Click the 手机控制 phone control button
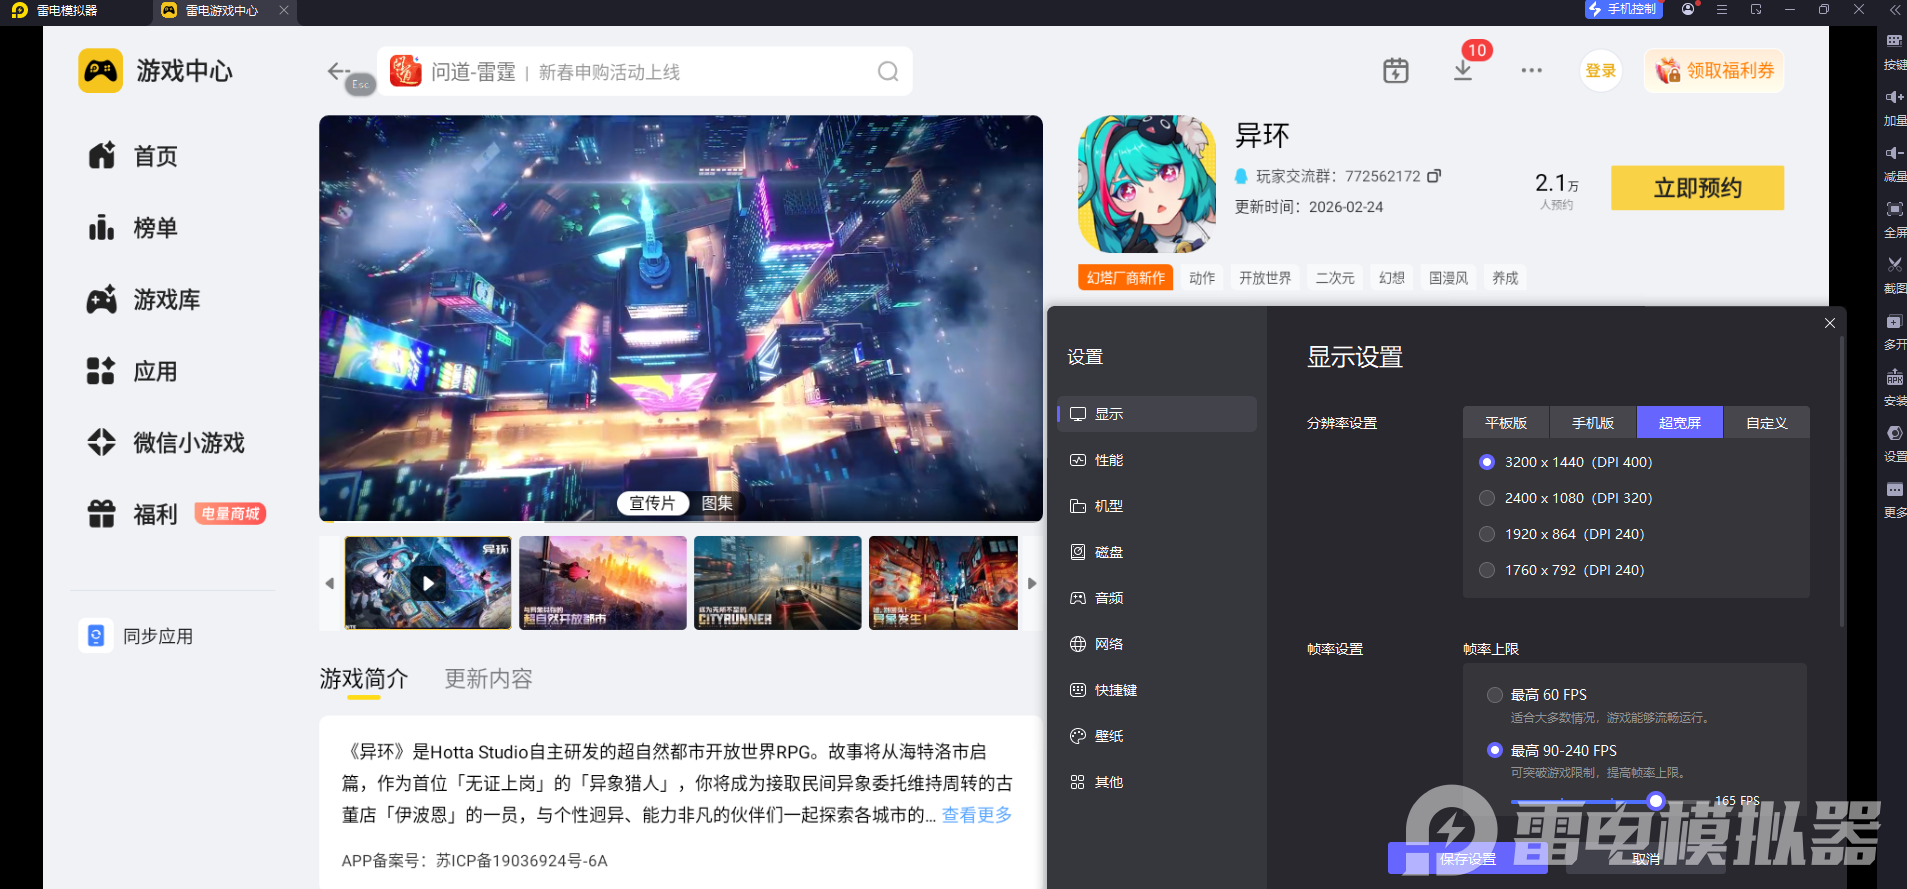1907x889 pixels. tap(1623, 9)
